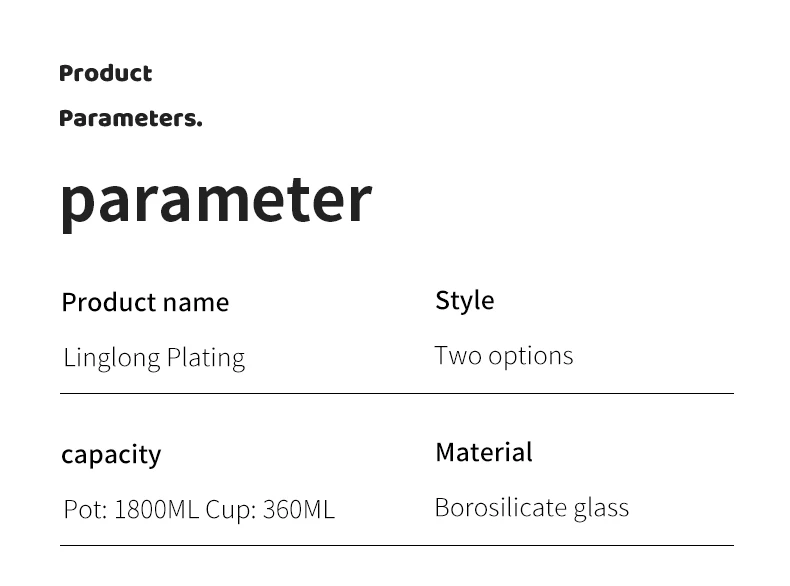Screen dimensions: 790x586
Task: Click the "360ML" cup volume value
Action: (x=298, y=510)
